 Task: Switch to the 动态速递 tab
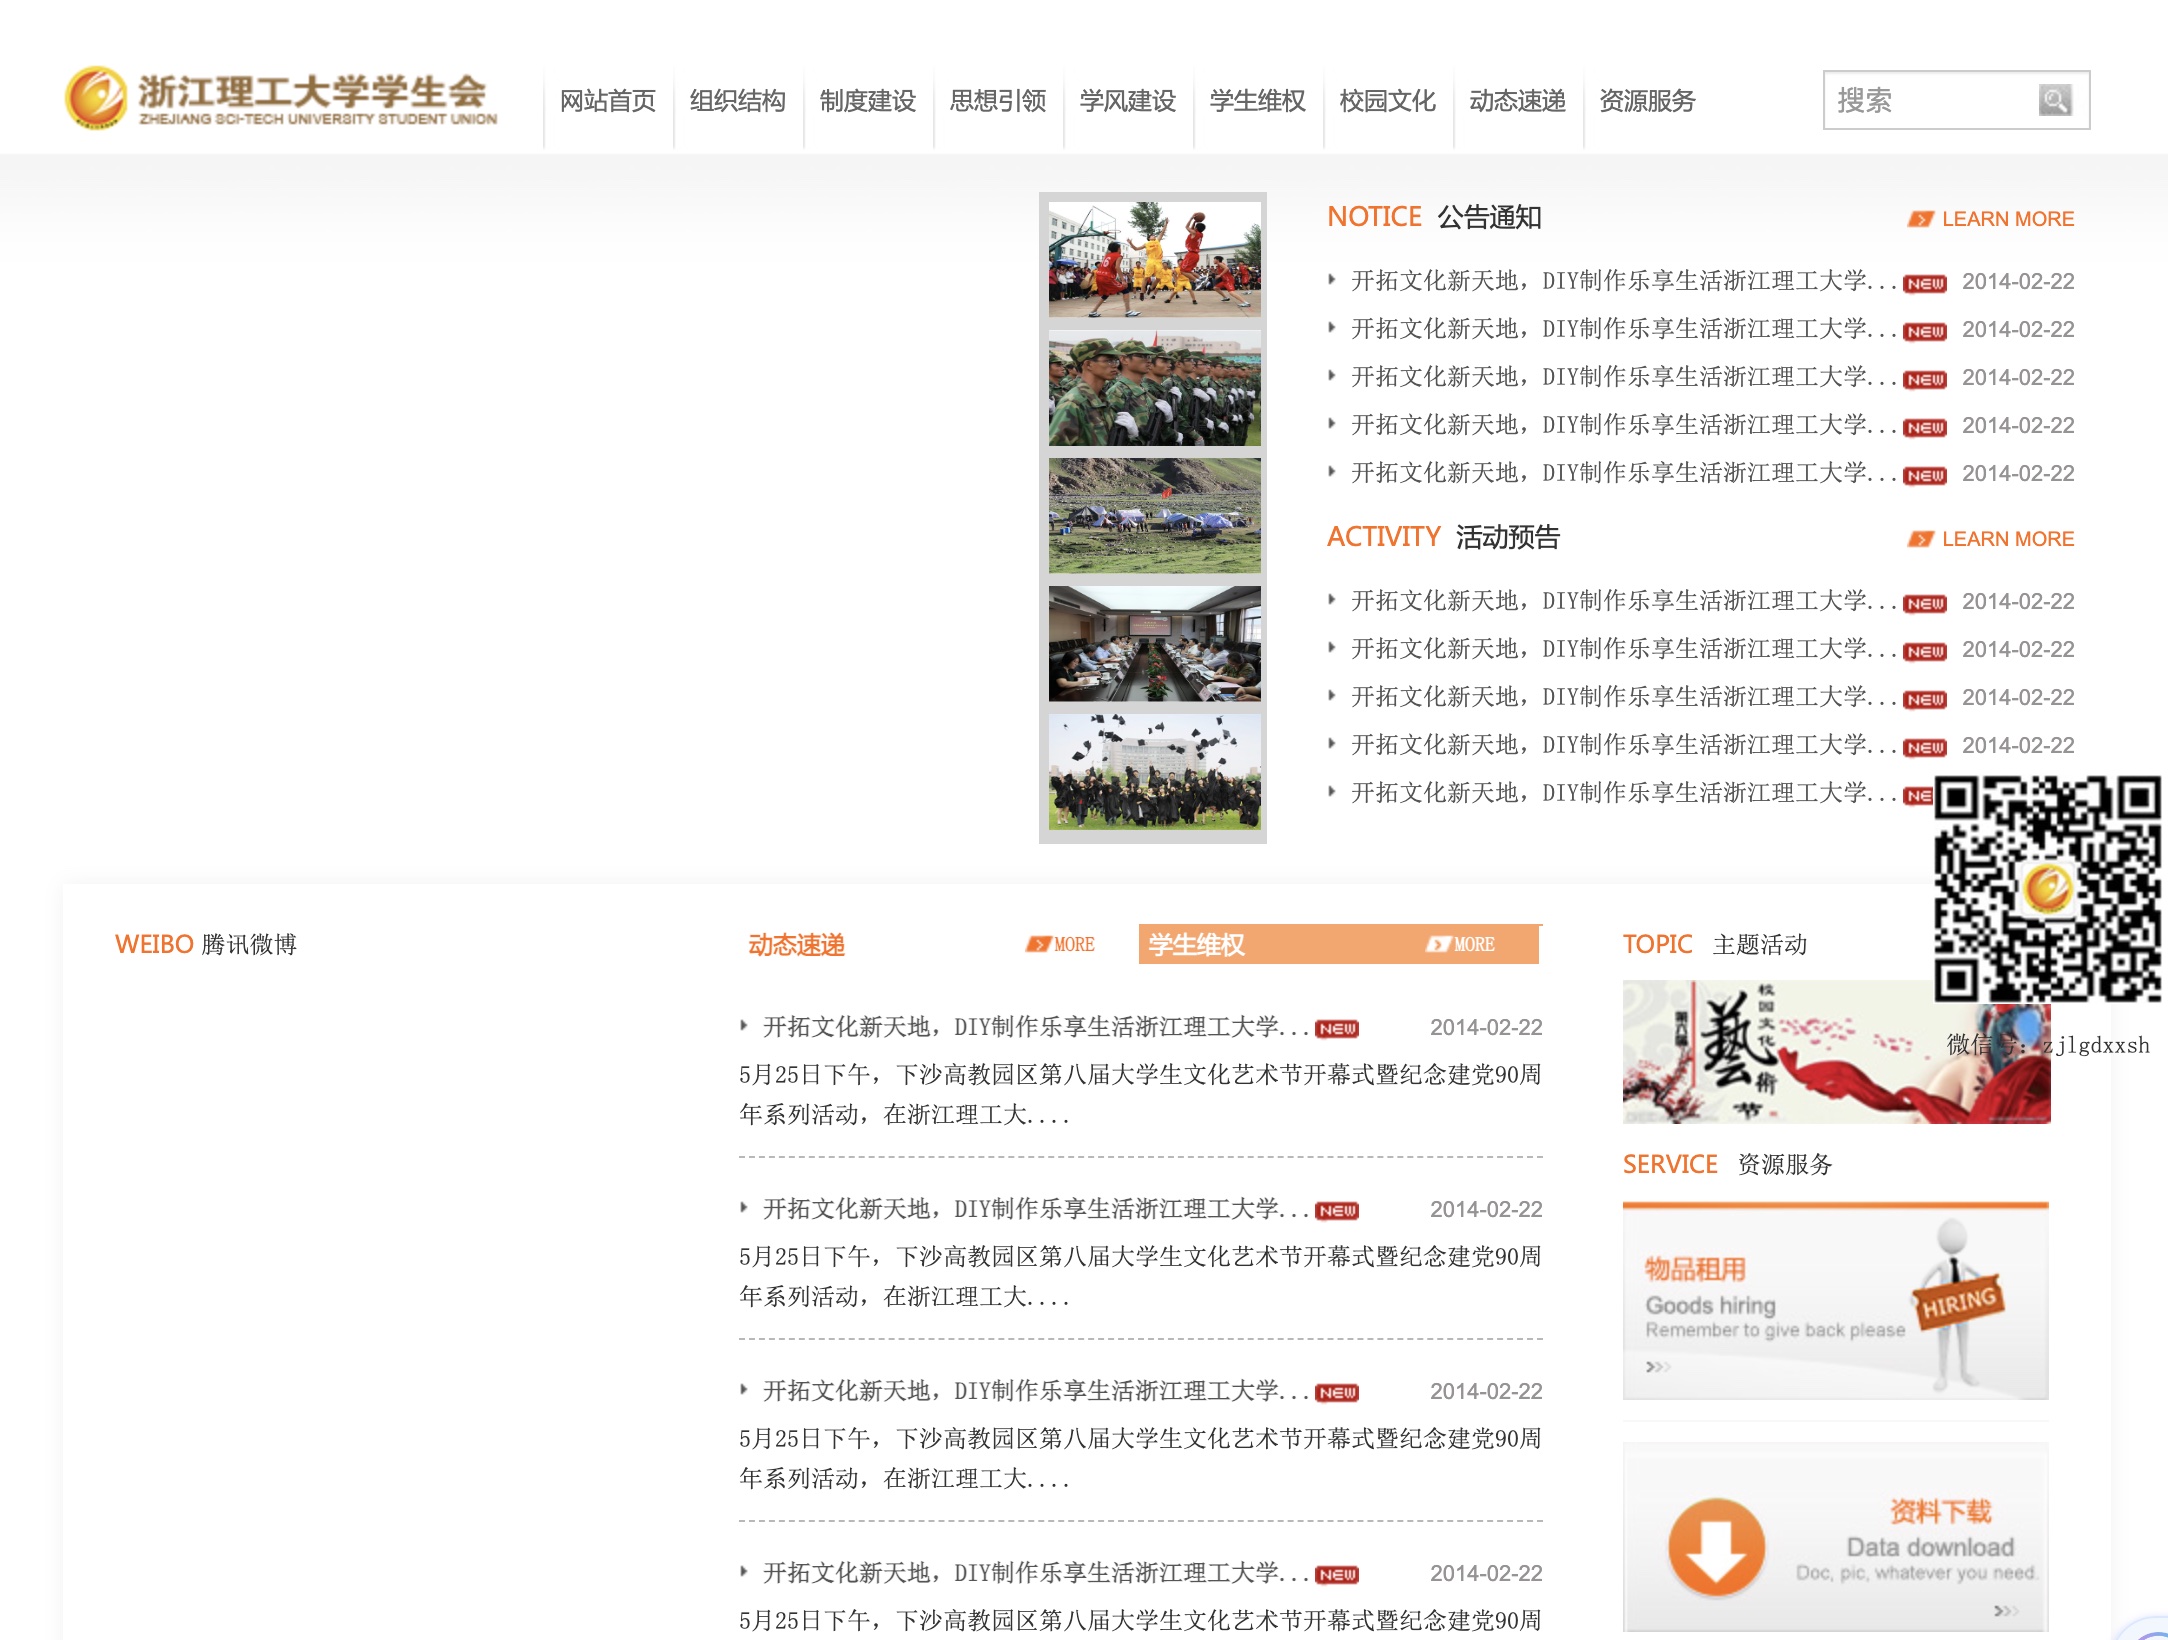click(x=797, y=945)
